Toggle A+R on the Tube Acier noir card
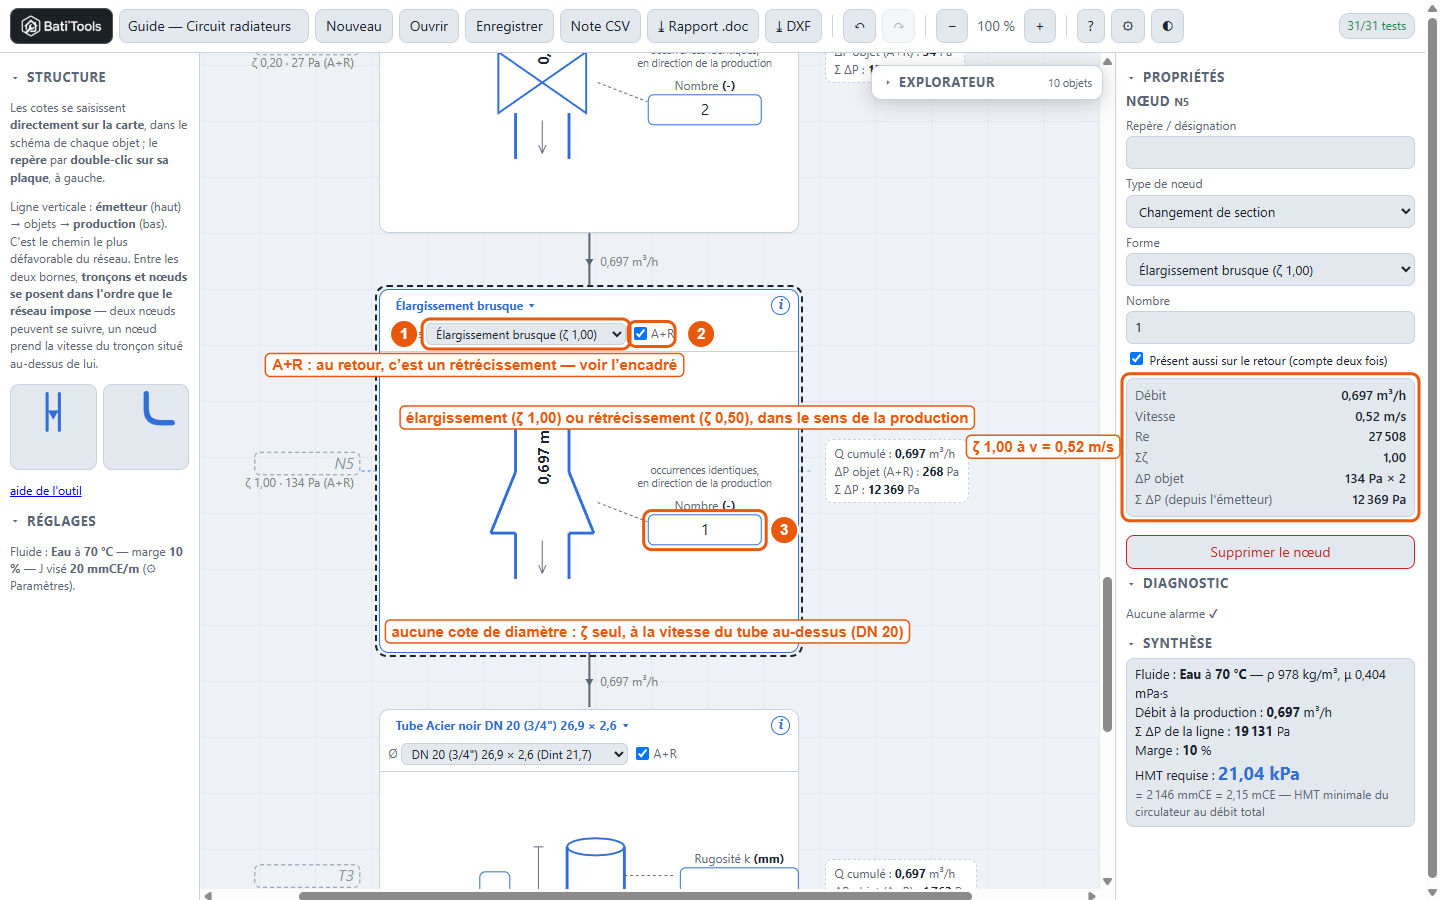 (x=643, y=754)
